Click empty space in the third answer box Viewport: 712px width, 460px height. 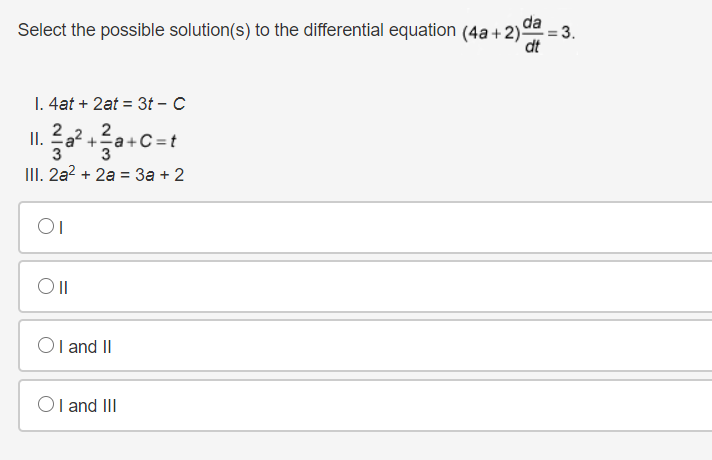pyautogui.click(x=400, y=347)
